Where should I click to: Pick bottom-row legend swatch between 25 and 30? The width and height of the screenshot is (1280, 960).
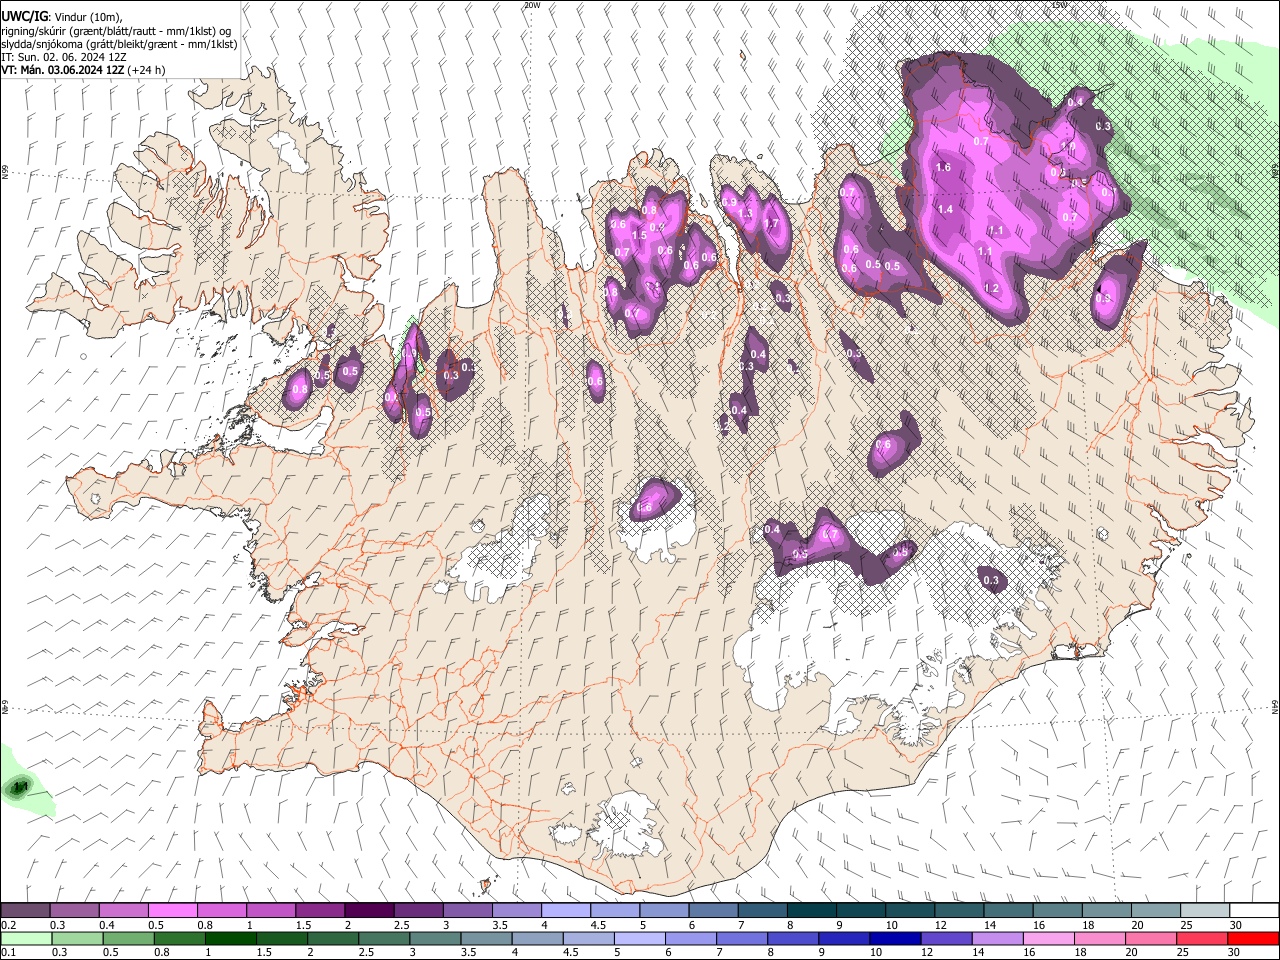pos(1201,938)
